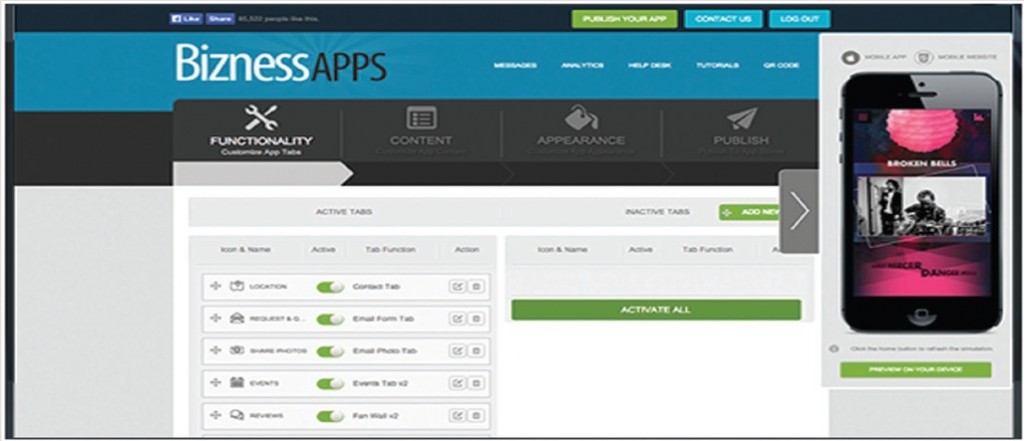Image resolution: width=1024 pixels, height=441 pixels.
Task: Delete the Events Tab v2 row
Action: coord(476,384)
